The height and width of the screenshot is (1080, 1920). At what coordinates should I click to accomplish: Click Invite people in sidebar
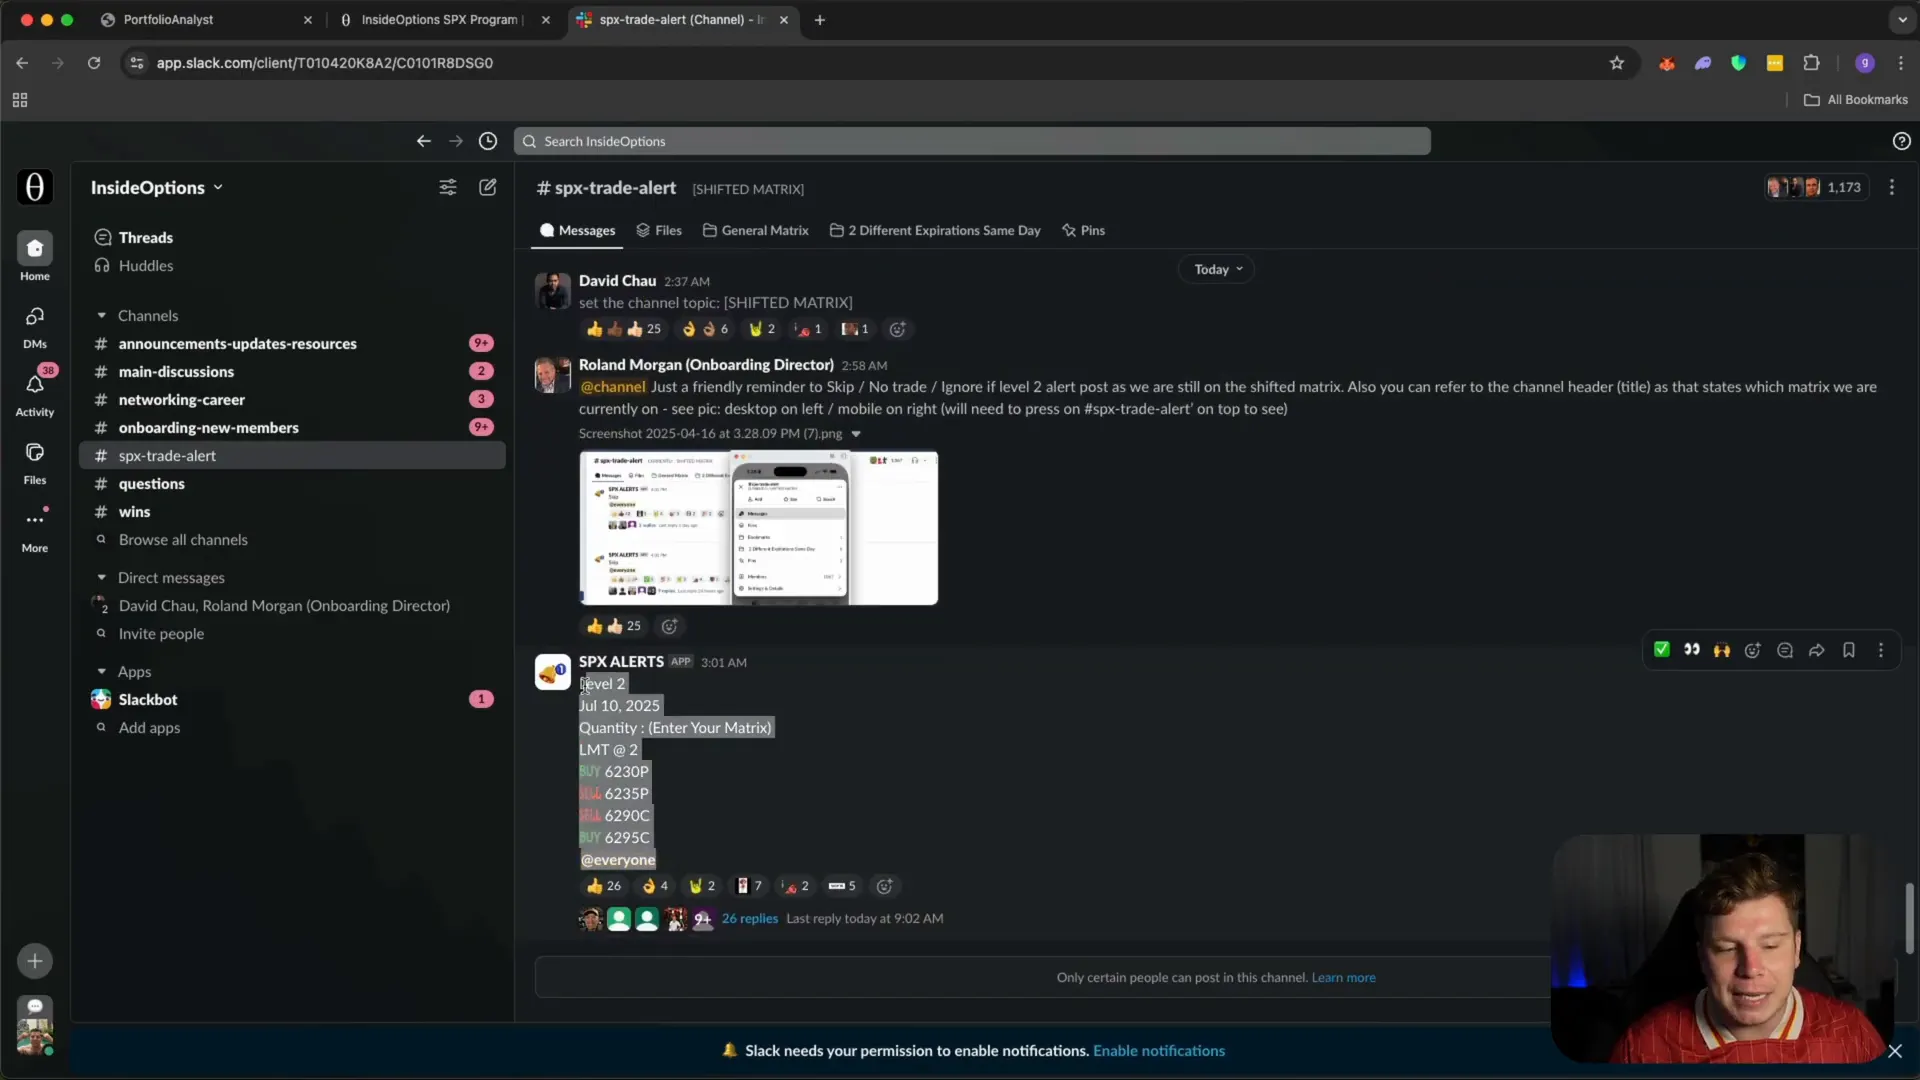coord(161,634)
